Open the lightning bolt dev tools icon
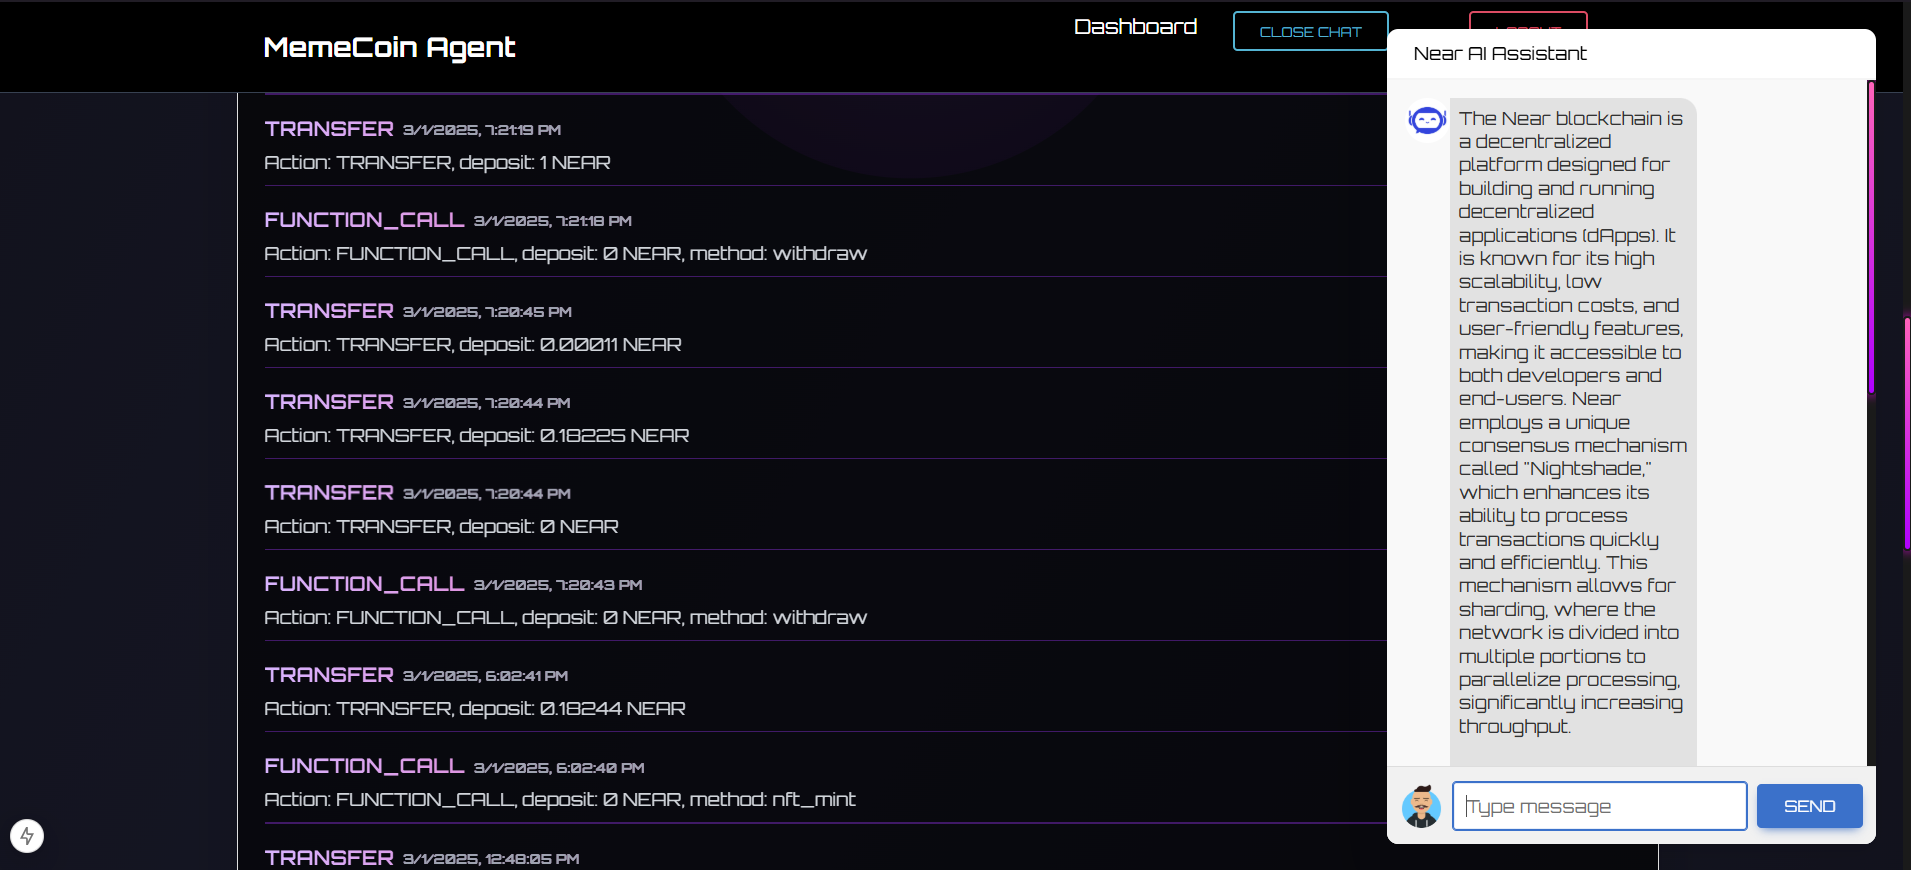1911x870 pixels. point(27,836)
